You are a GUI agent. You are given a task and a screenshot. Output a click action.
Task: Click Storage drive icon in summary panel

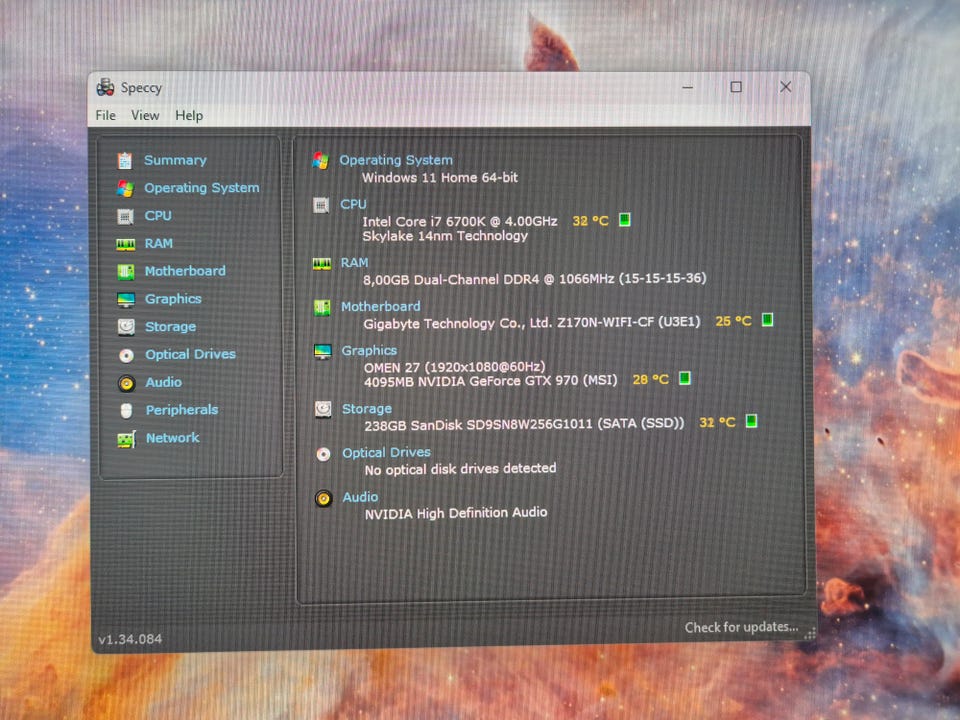click(323, 409)
